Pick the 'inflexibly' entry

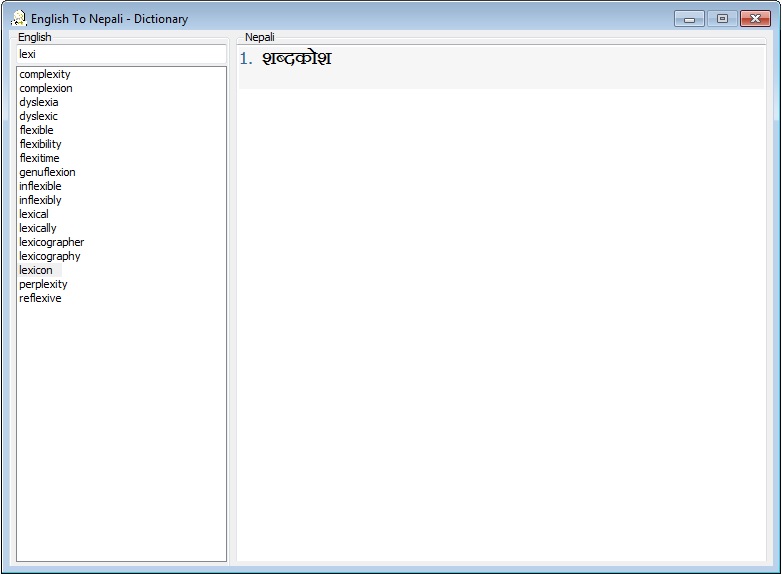tap(40, 200)
